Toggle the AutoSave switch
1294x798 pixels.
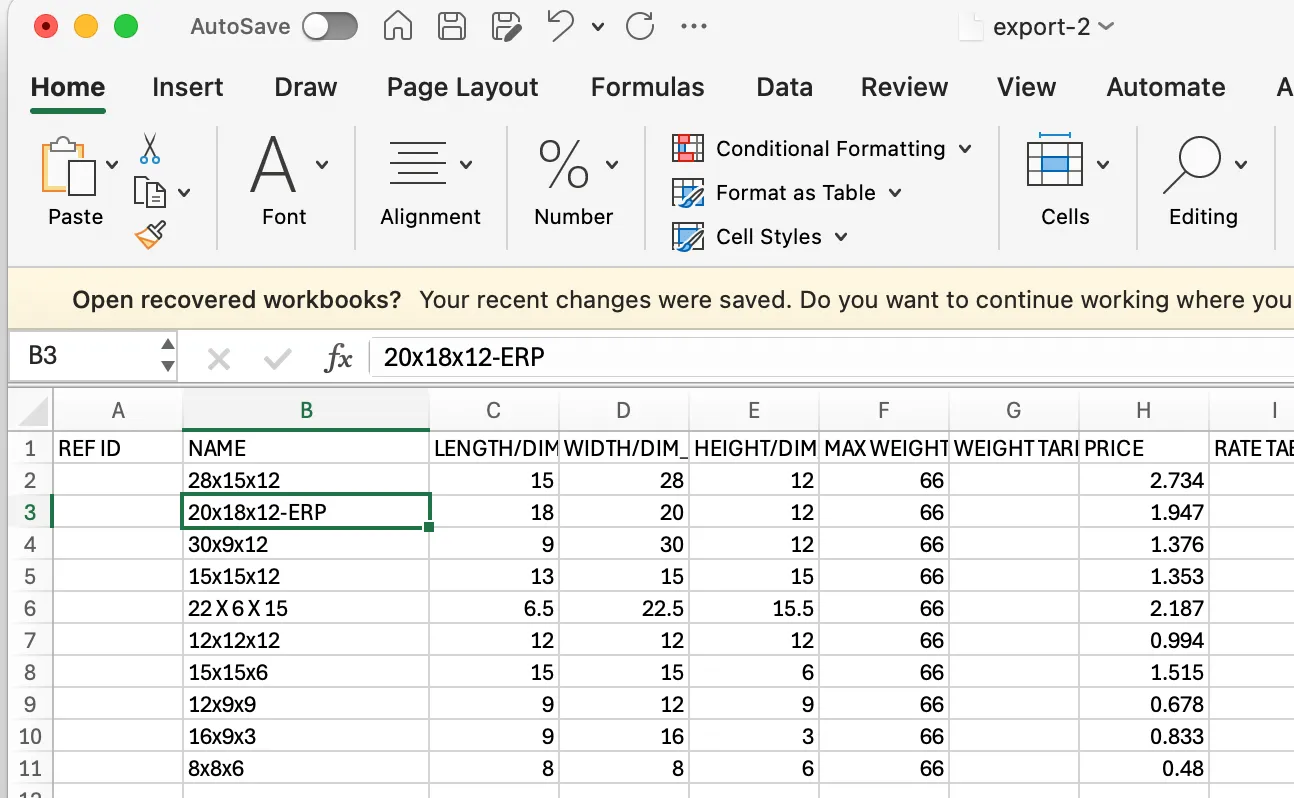click(x=330, y=27)
